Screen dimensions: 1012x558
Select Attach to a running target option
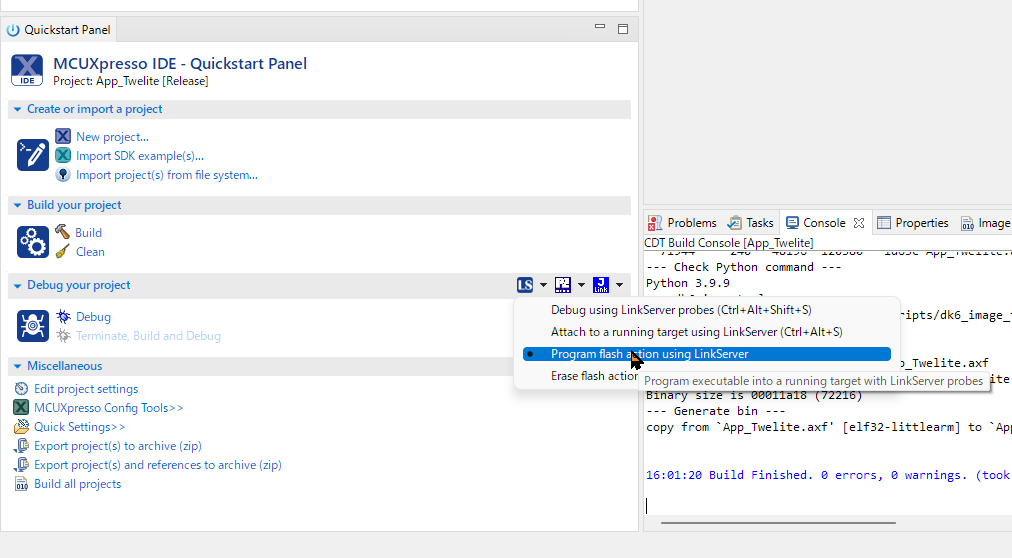coord(696,332)
